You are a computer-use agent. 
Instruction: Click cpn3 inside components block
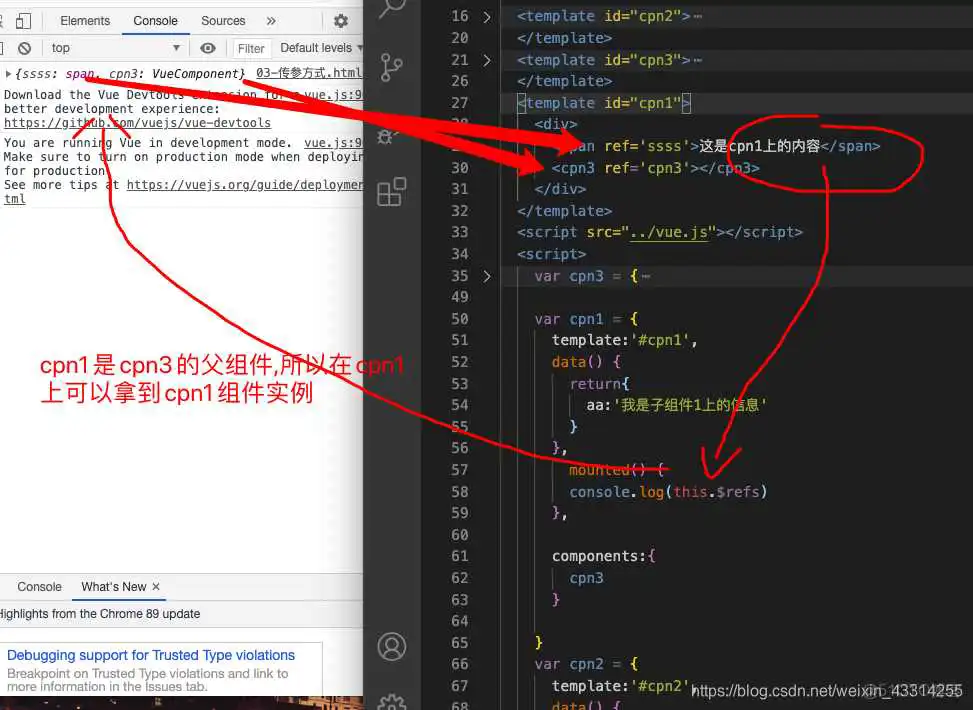pos(586,578)
